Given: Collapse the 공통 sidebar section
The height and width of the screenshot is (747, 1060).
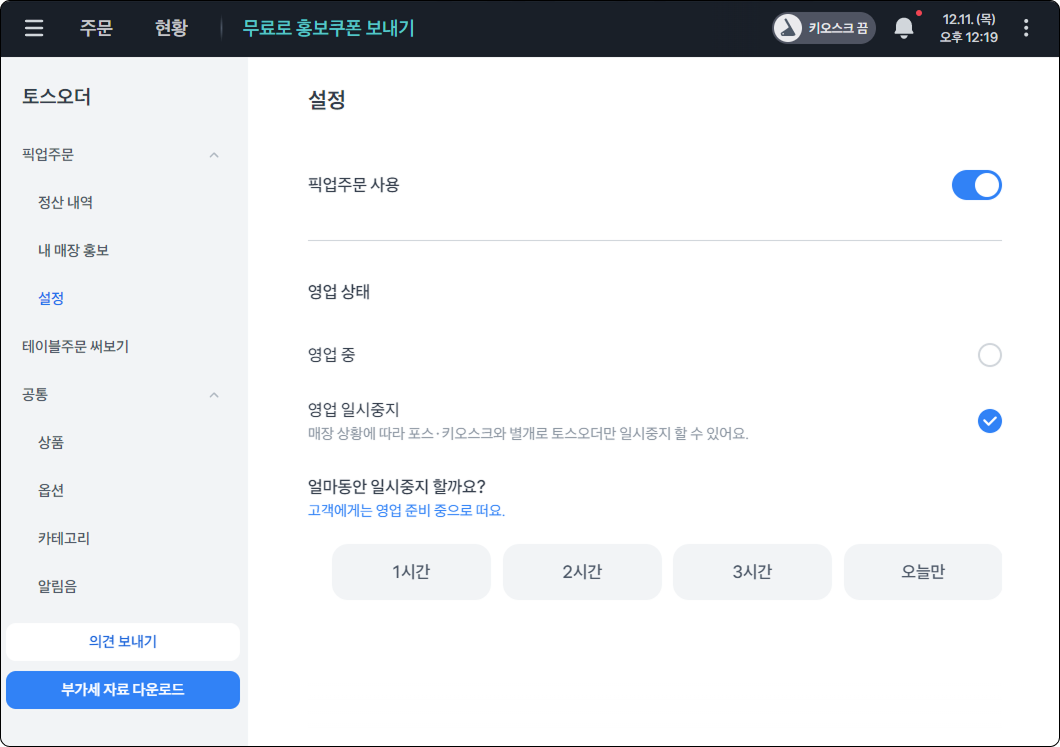Looking at the screenshot, I should (214, 395).
